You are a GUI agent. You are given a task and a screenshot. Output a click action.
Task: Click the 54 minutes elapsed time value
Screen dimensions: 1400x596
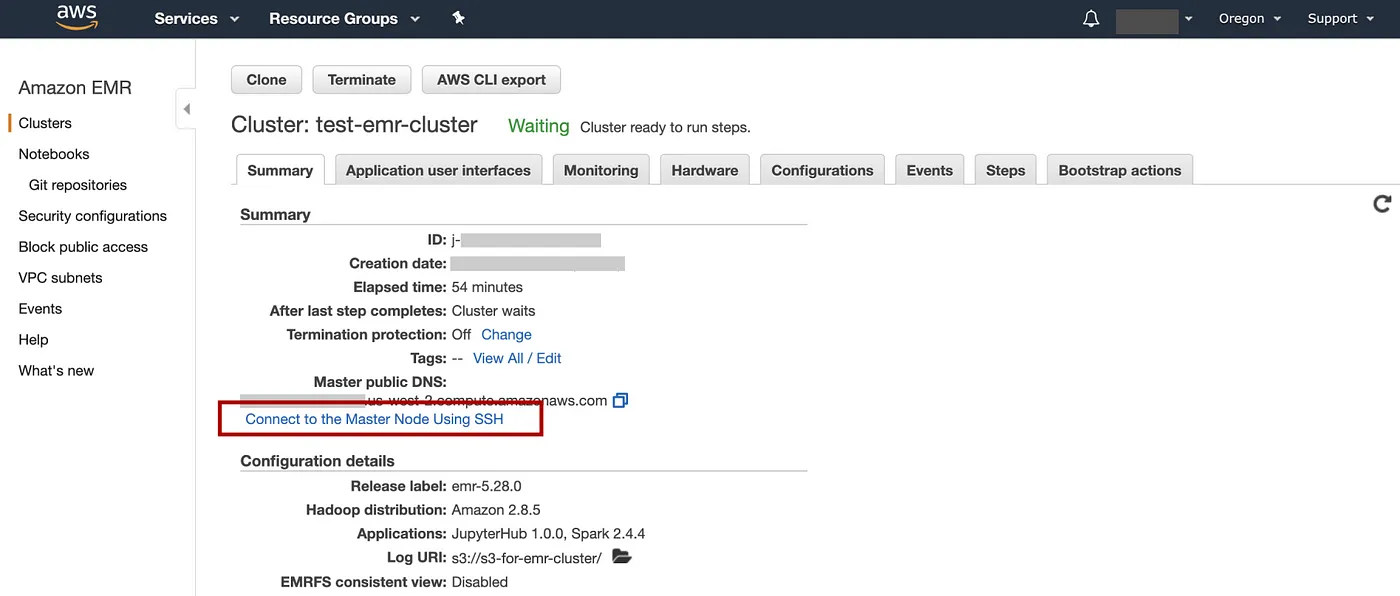[x=487, y=287]
